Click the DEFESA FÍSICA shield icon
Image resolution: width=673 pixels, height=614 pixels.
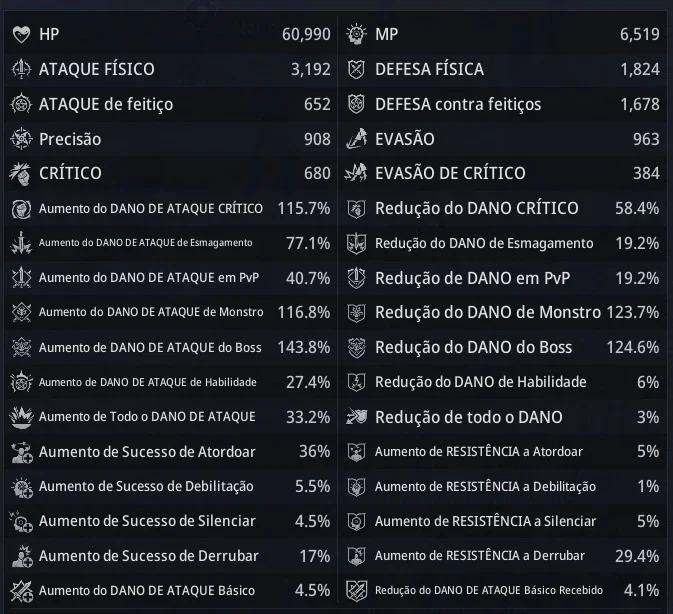coord(356,69)
